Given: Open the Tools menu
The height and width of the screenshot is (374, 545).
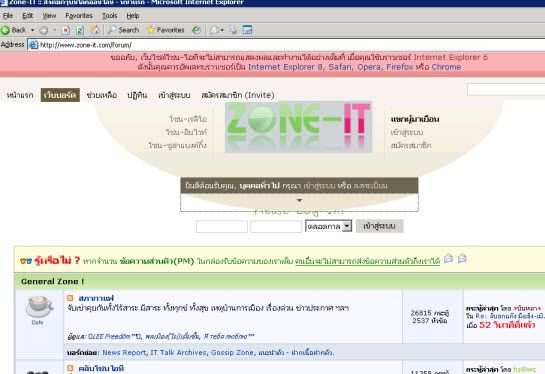Looking at the screenshot, I should click(x=109, y=16).
